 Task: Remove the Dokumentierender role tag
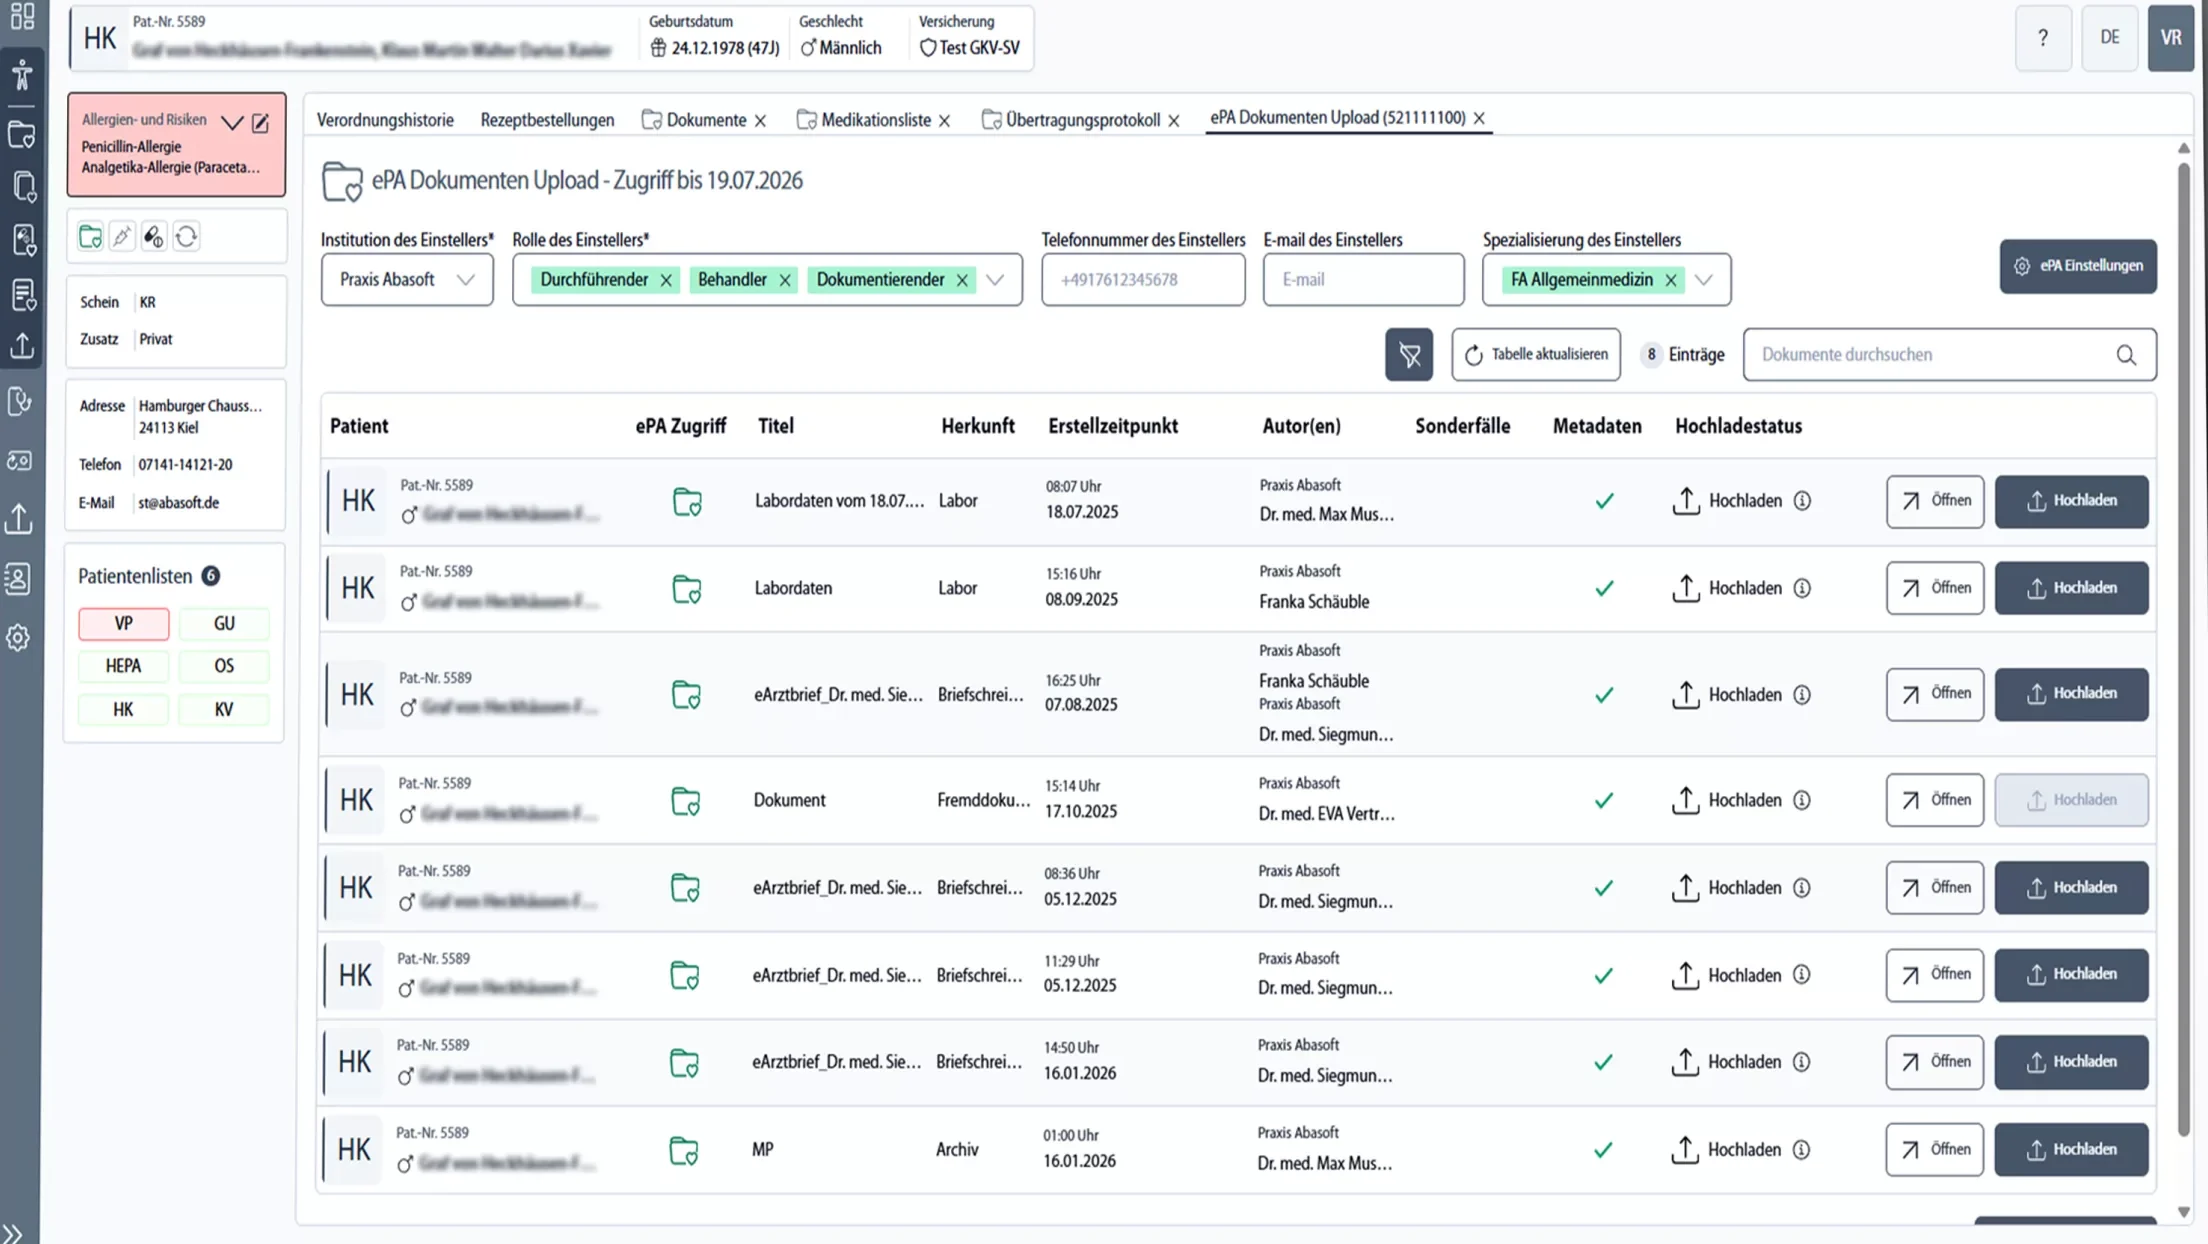962,280
